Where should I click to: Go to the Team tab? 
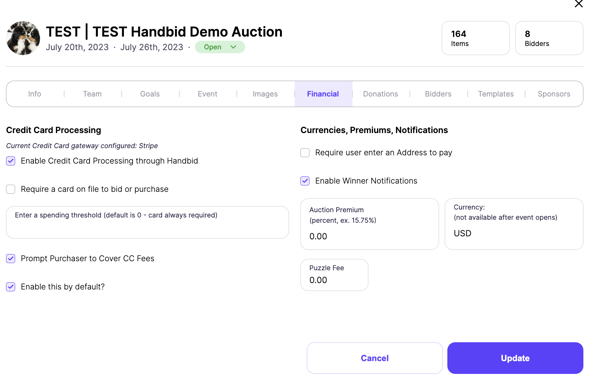pyautogui.click(x=92, y=94)
